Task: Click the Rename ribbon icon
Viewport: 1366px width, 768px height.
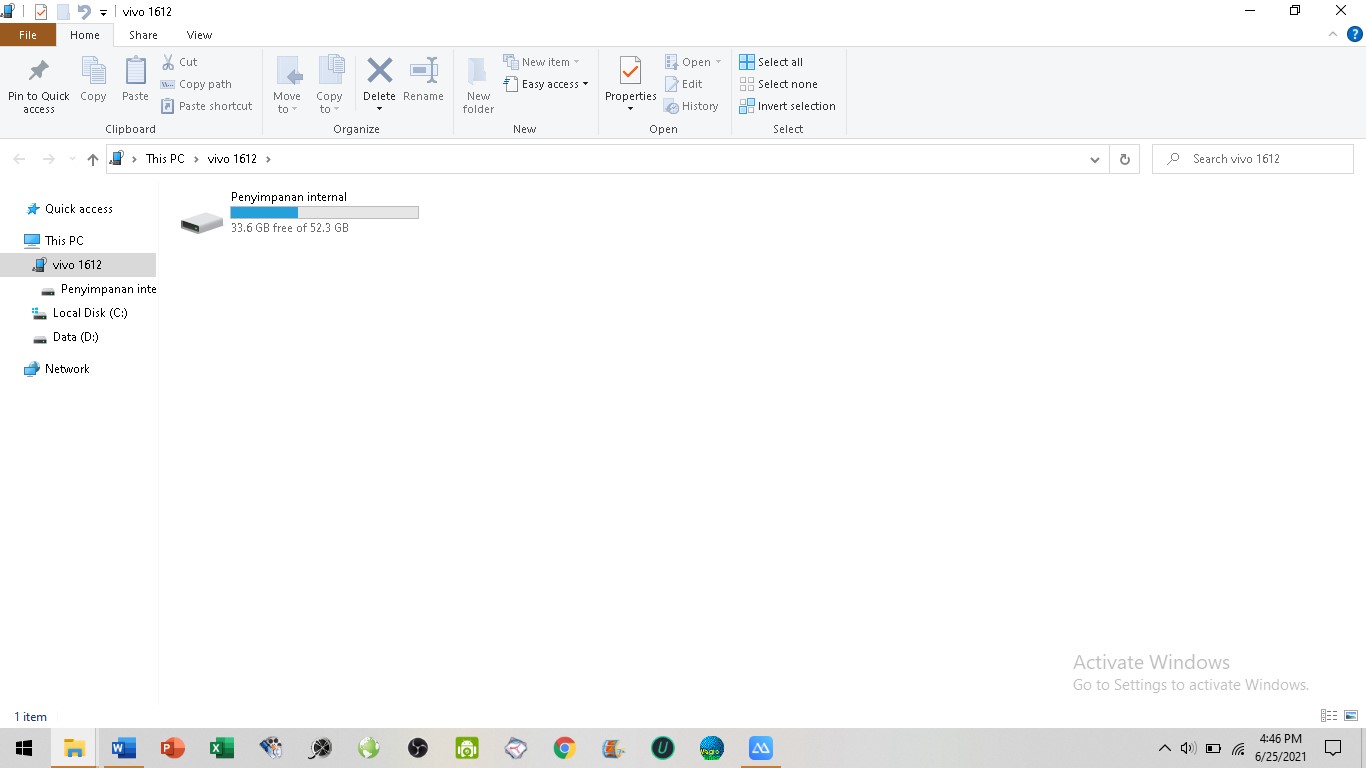Action: coord(424,71)
